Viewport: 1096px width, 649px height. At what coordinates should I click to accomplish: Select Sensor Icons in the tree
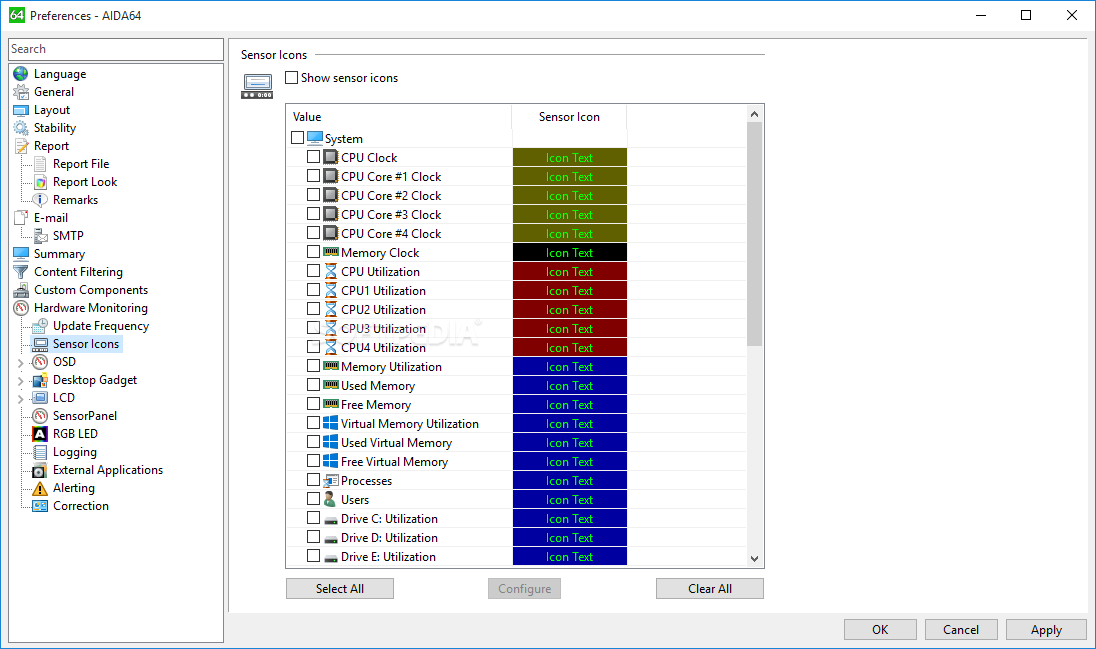pyautogui.click(x=86, y=344)
